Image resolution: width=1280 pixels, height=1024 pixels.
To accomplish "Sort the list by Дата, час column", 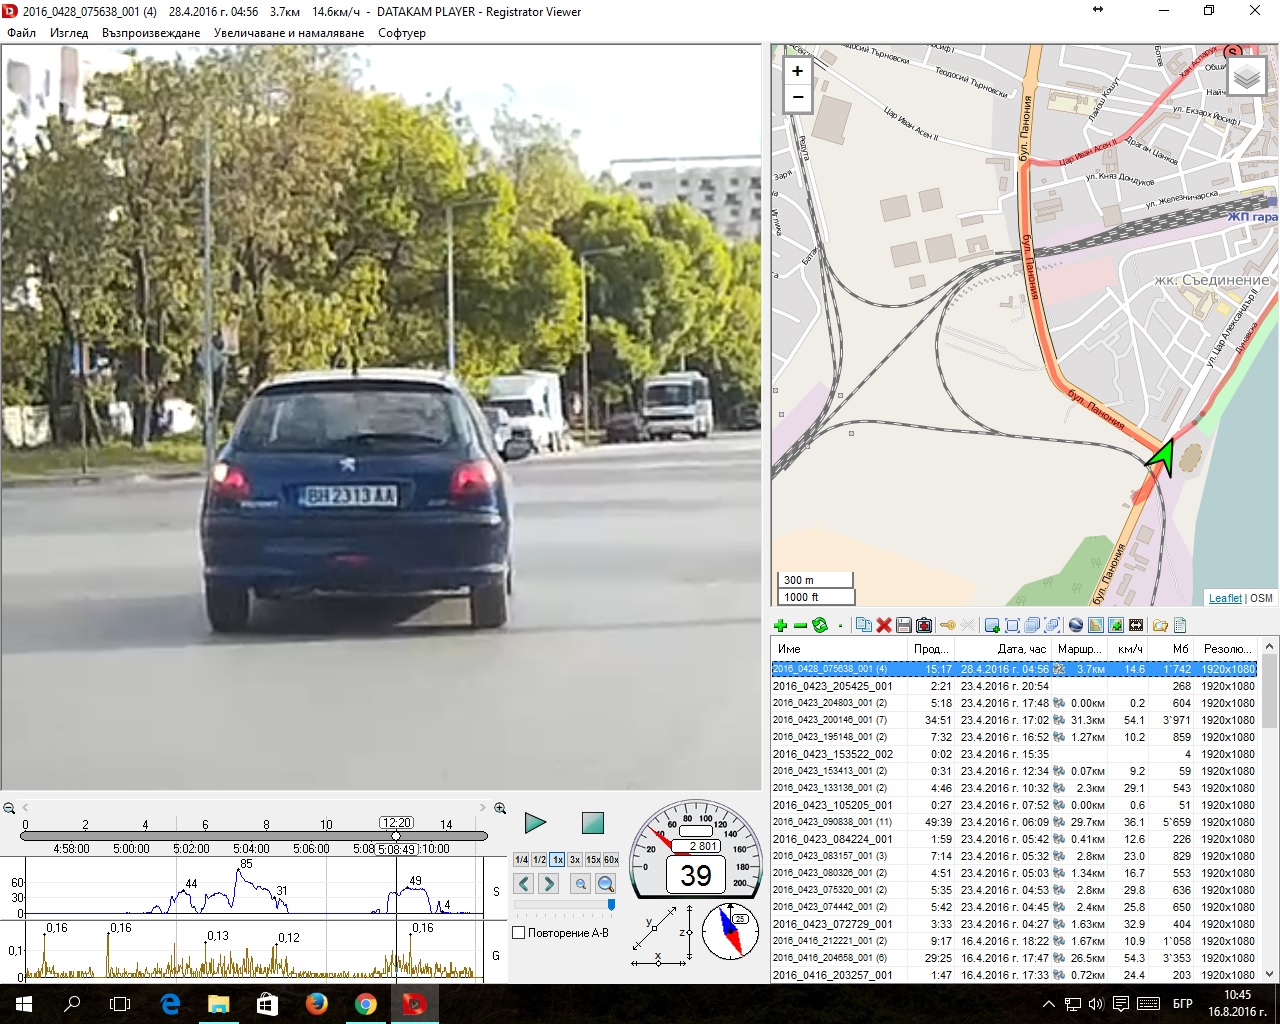I will pos(1021,649).
